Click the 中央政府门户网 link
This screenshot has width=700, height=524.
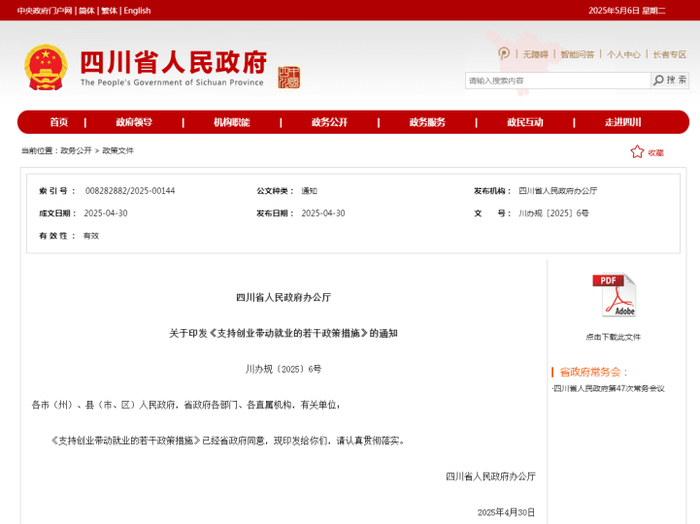(45, 11)
